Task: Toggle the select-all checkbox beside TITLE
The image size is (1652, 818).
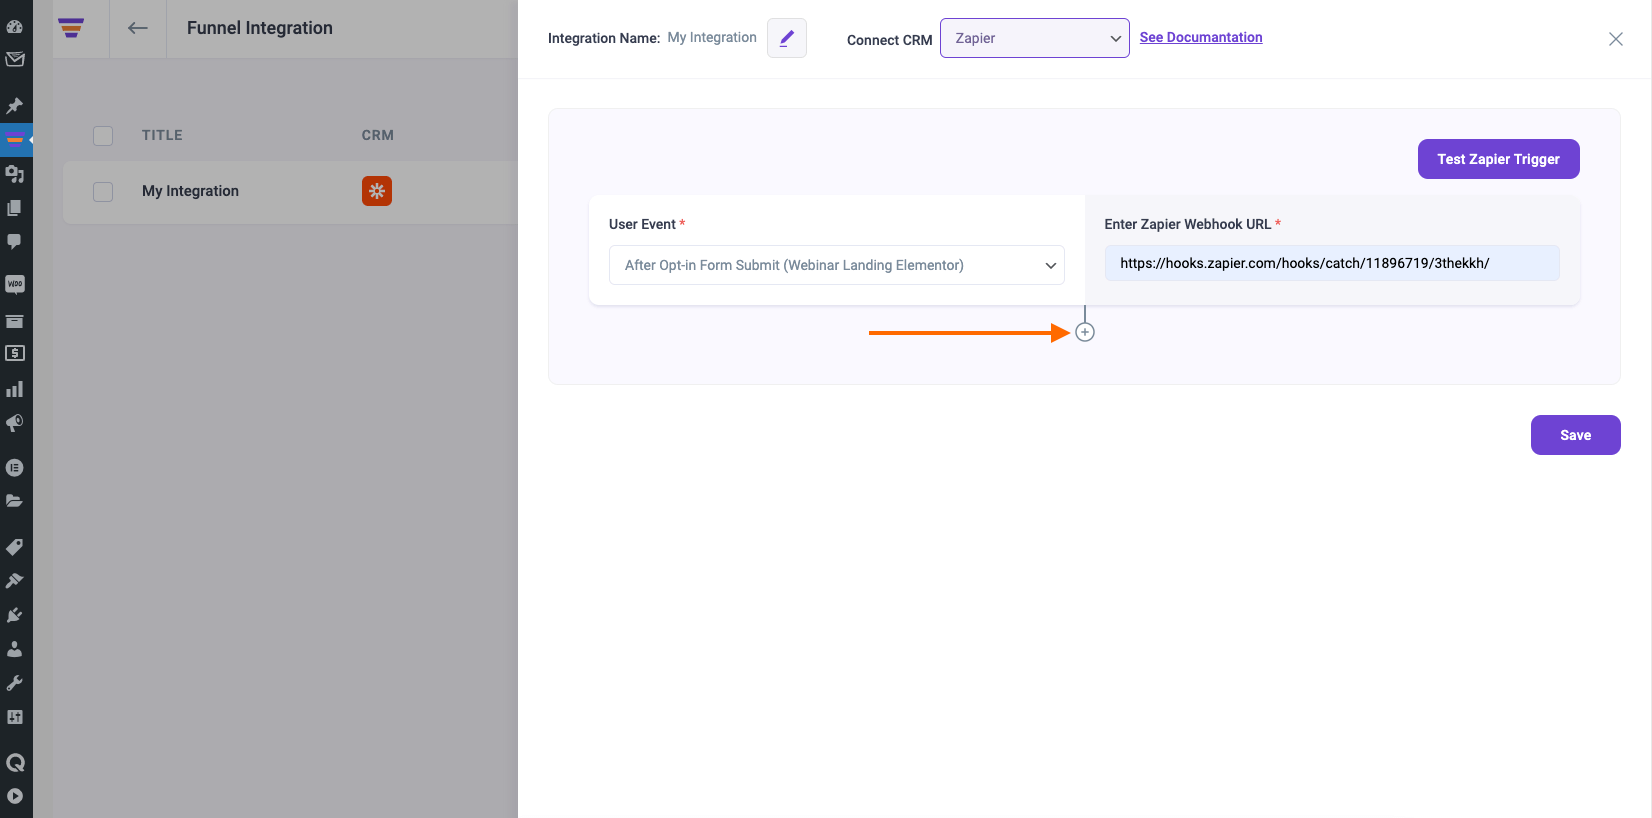Action: 103,136
